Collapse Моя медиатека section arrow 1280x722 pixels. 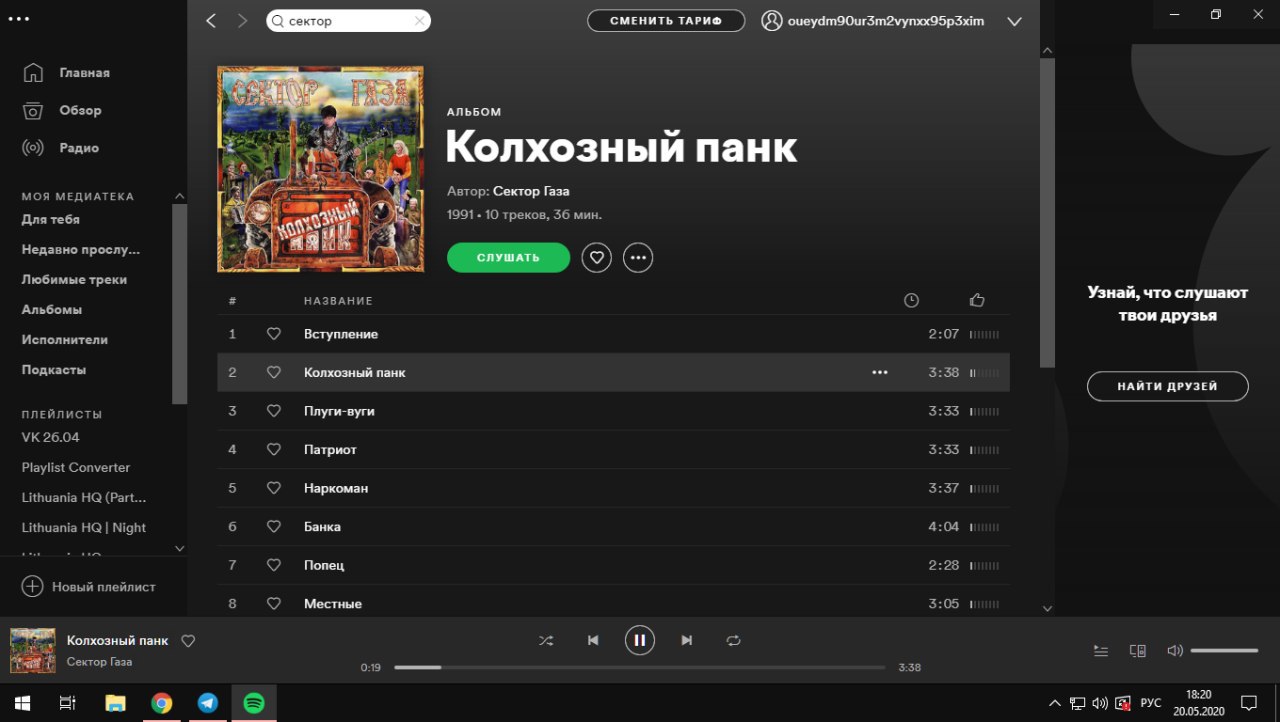[x=180, y=196]
